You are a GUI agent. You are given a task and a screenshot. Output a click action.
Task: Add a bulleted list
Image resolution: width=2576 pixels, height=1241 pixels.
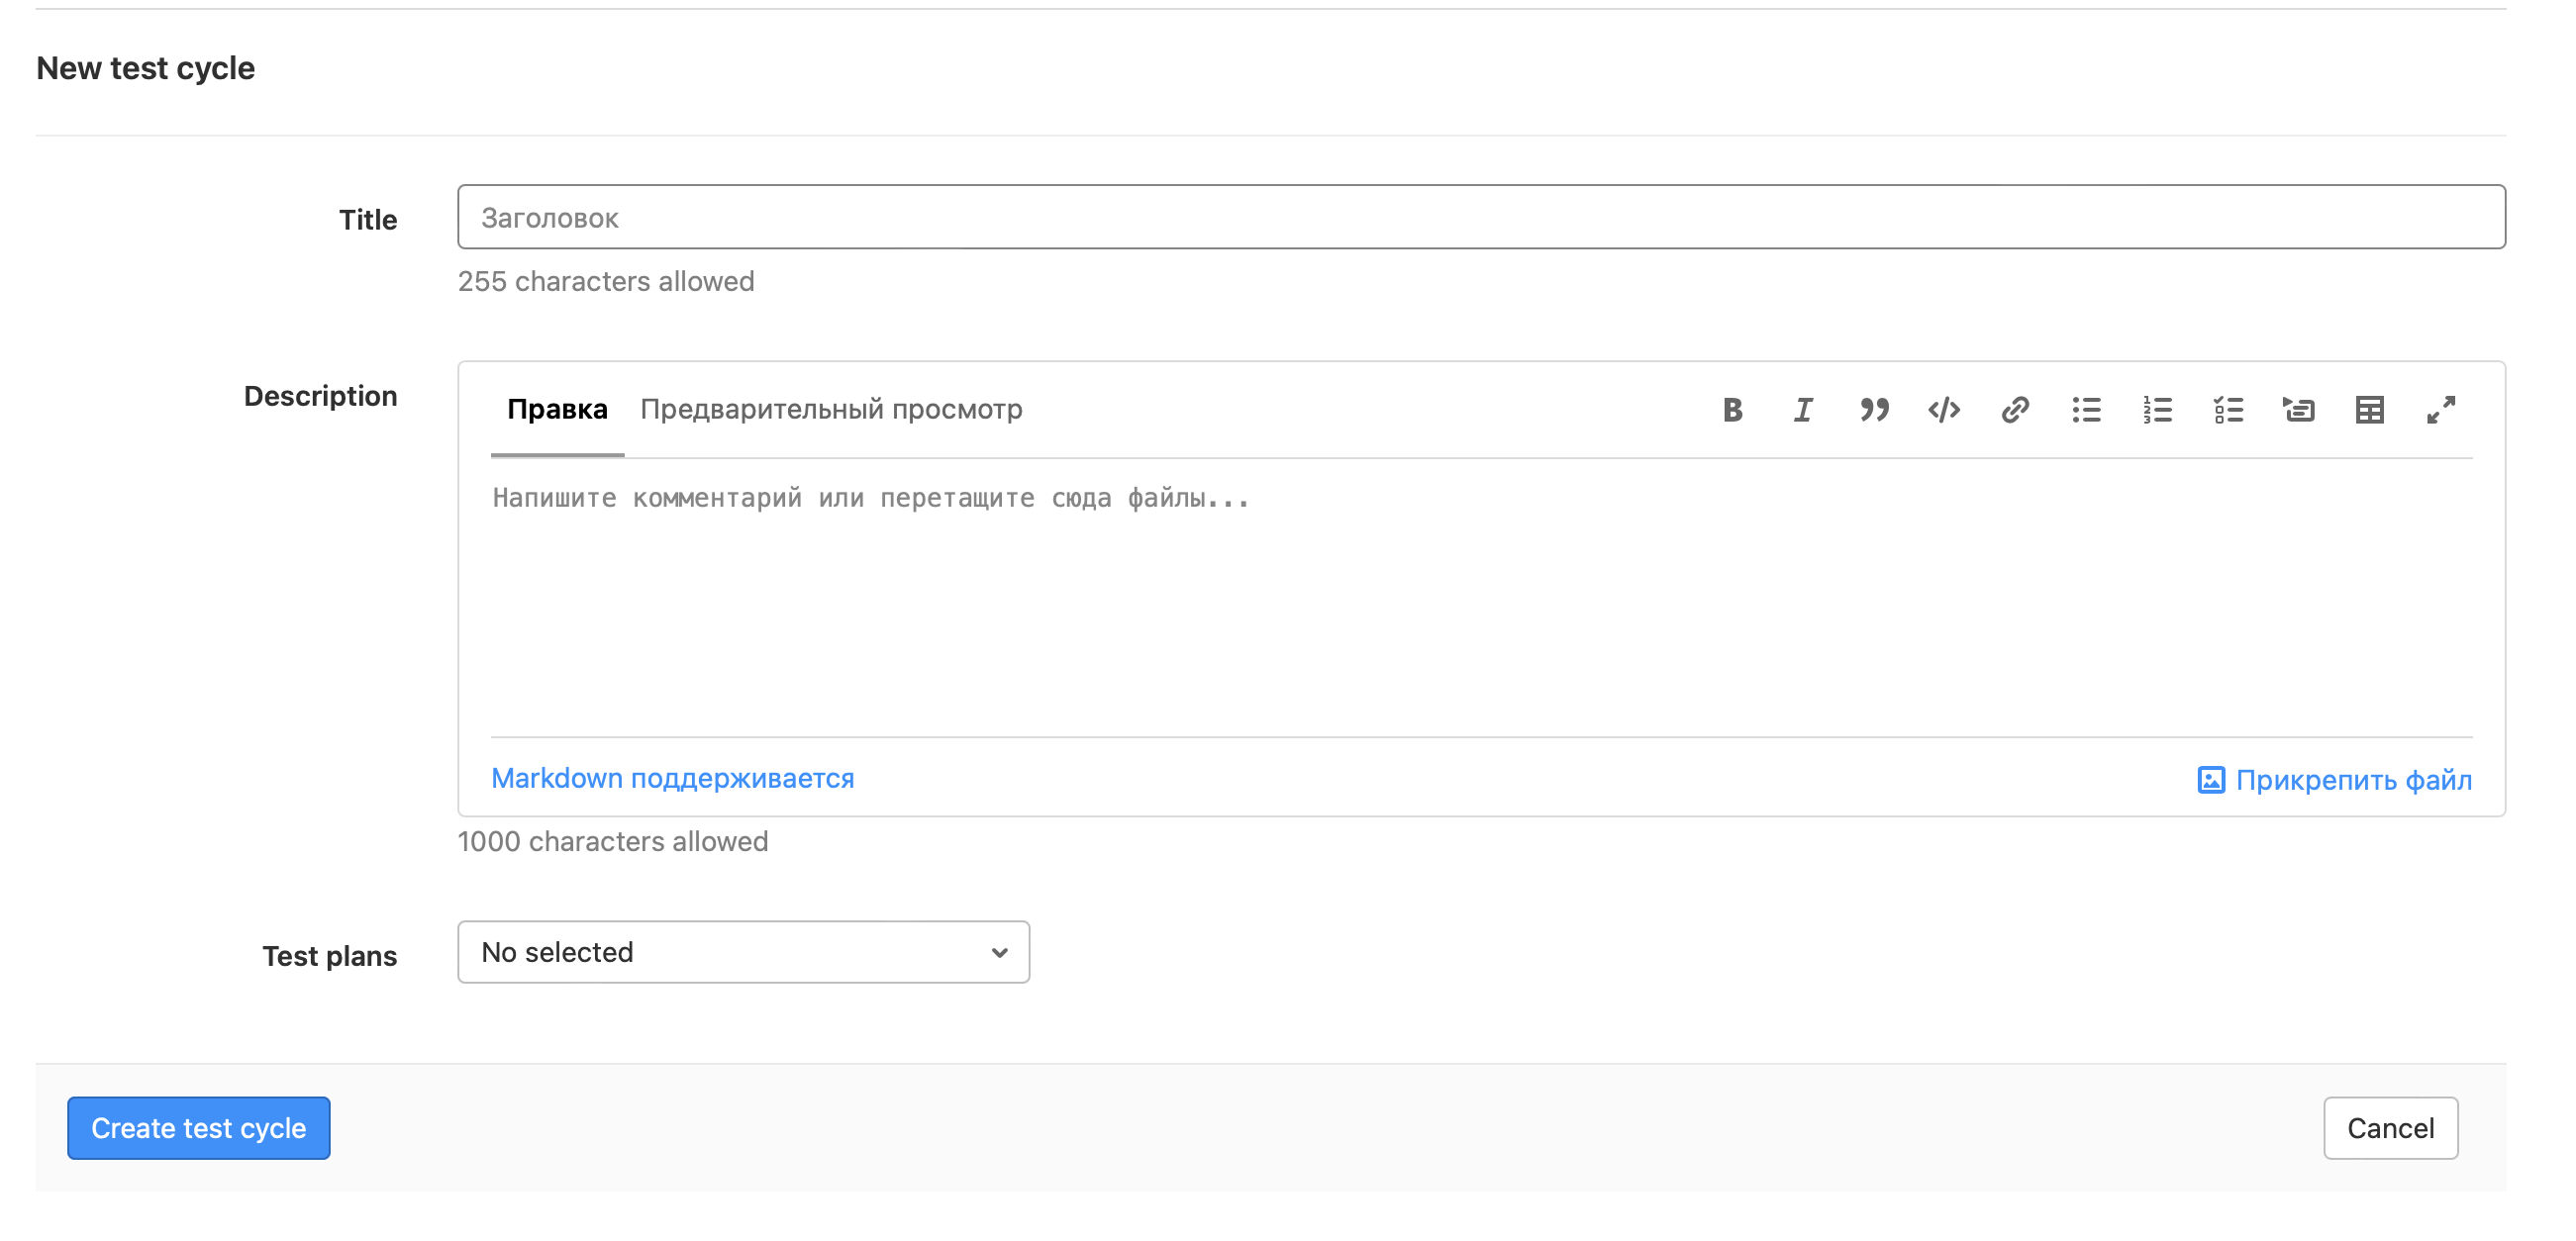click(x=2086, y=410)
